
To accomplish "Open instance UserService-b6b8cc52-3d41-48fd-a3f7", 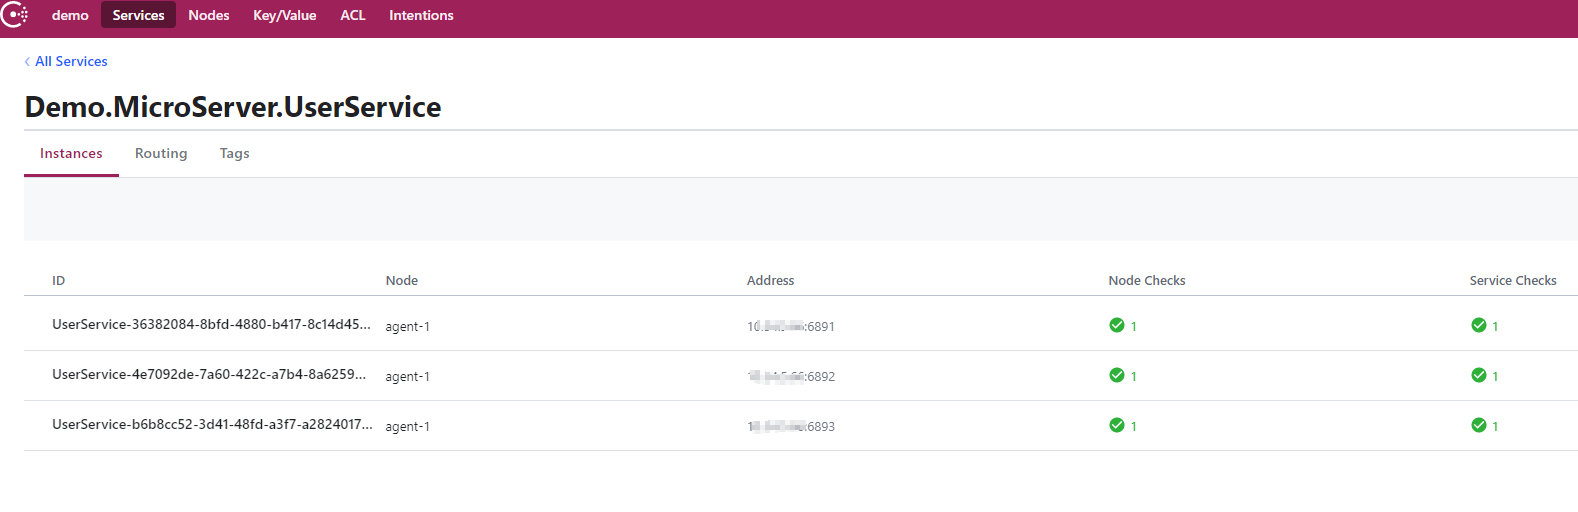I will click(x=212, y=424).
